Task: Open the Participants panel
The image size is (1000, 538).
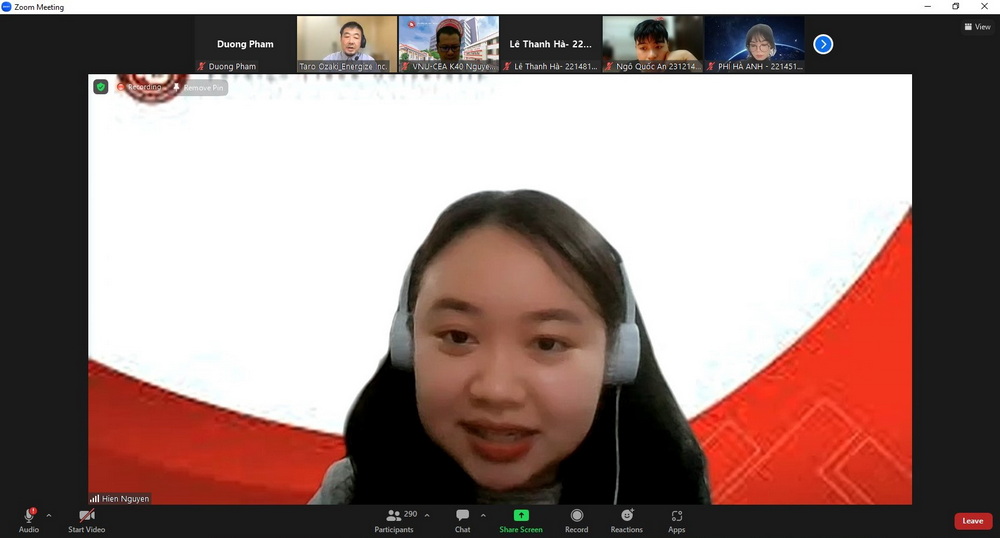Action: point(395,516)
